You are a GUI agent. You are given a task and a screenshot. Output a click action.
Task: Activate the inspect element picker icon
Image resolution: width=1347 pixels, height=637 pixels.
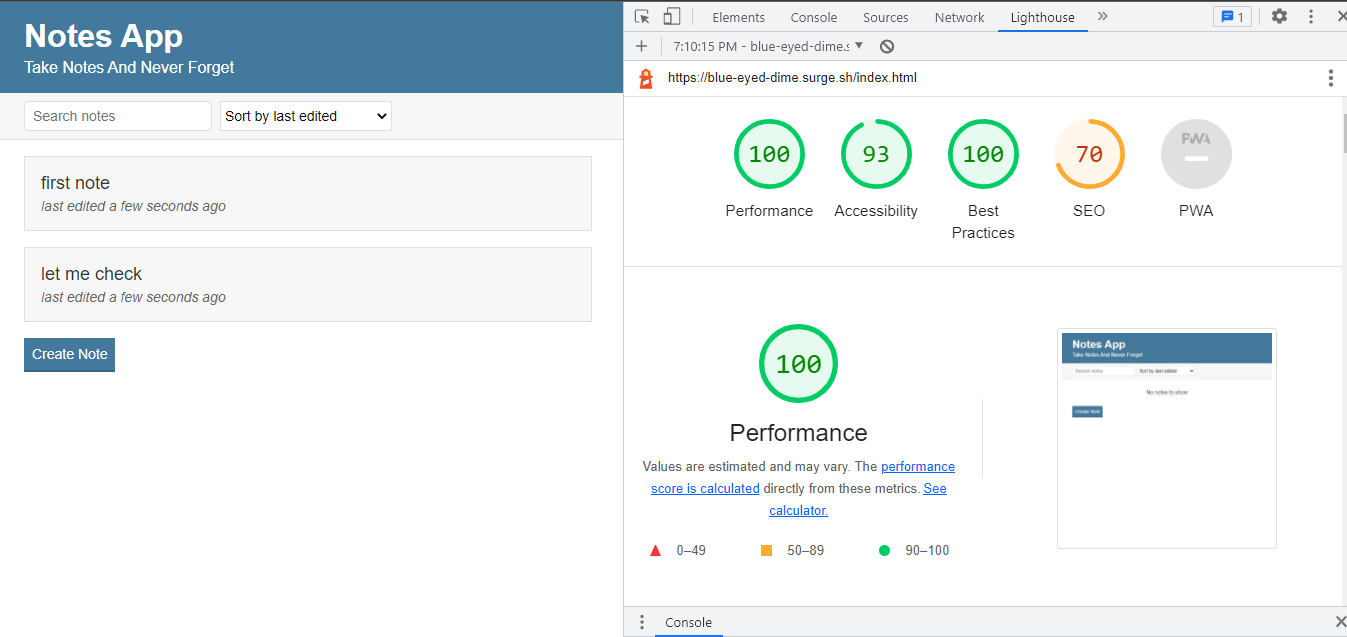tap(642, 17)
